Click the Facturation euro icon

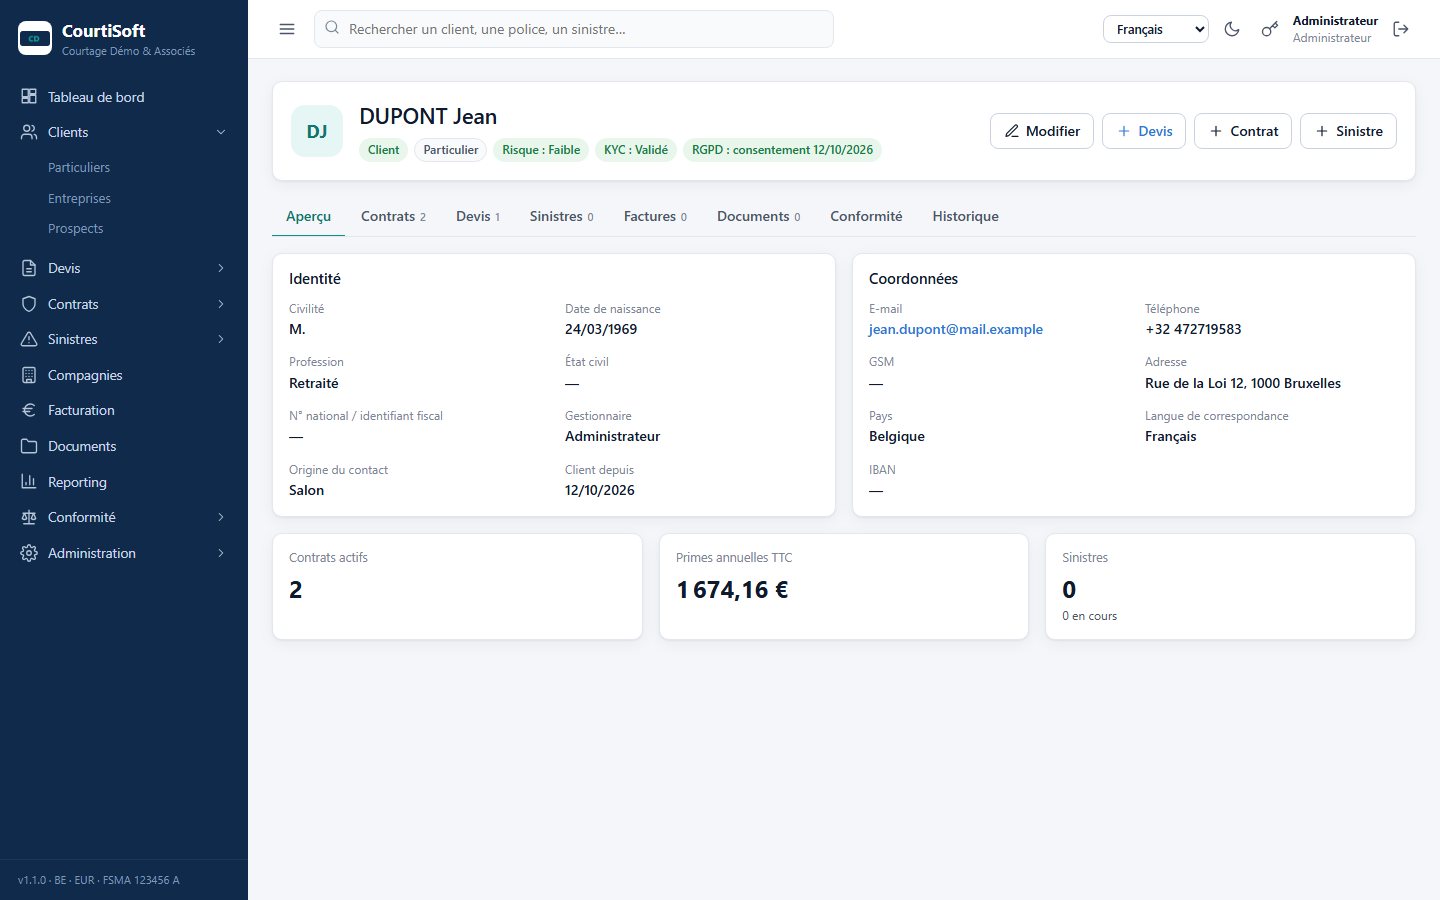(x=29, y=410)
